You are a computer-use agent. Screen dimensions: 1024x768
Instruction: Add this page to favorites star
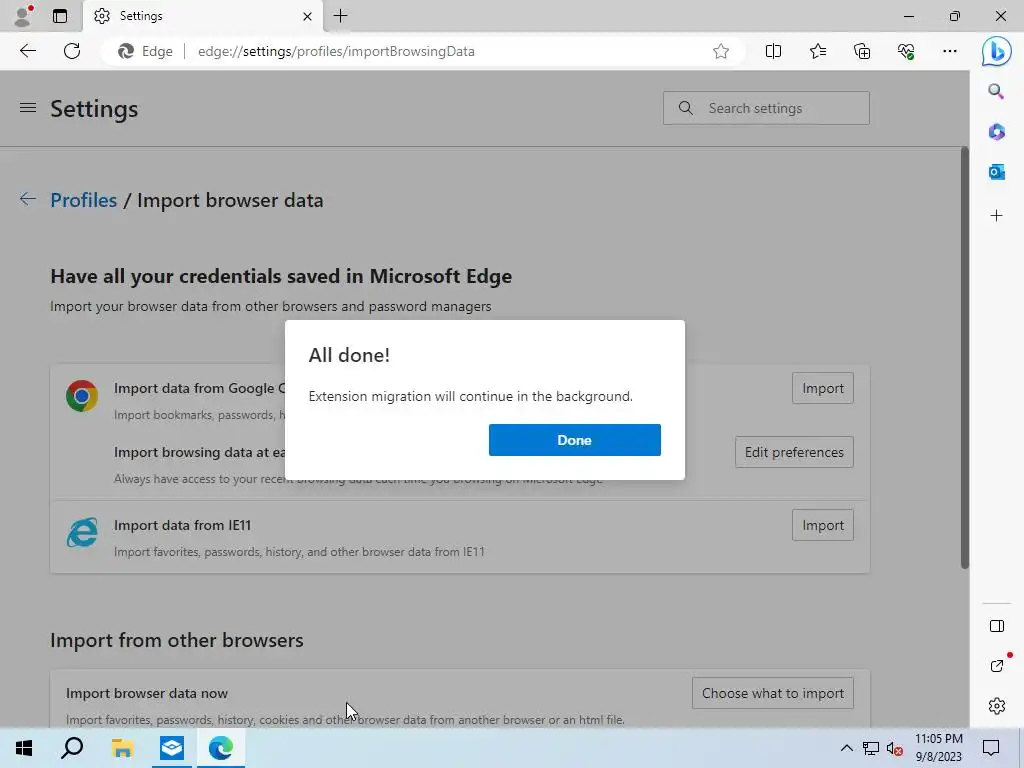click(720, 51)
